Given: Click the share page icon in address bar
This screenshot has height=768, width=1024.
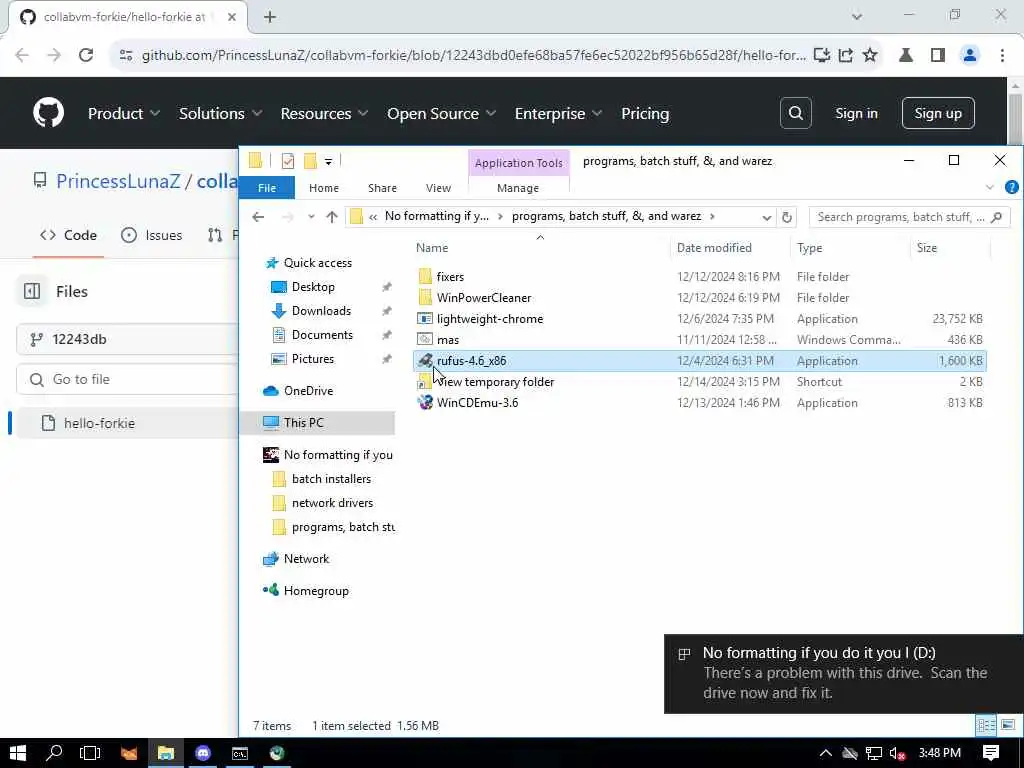Looking at the screenshot, I should [846, 55].
